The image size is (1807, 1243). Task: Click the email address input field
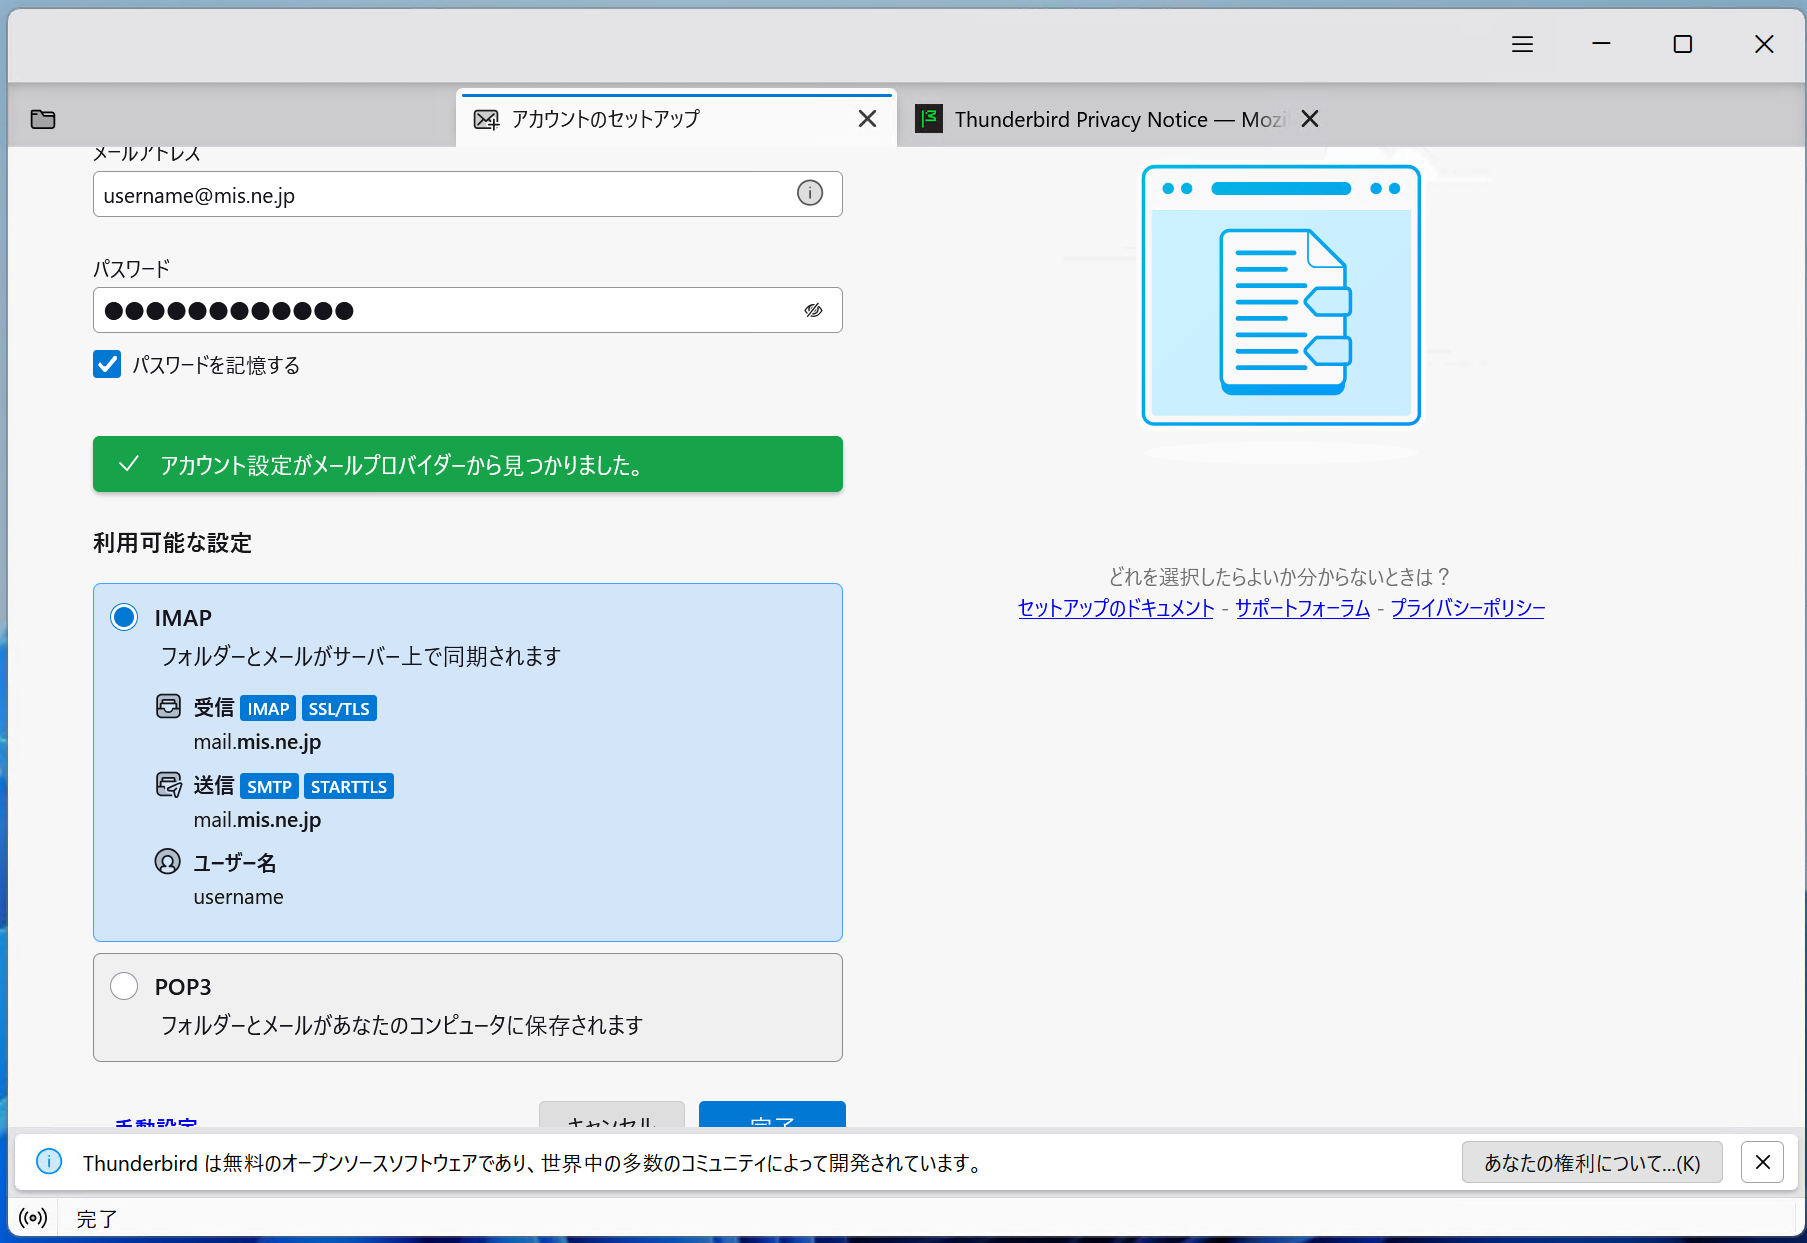[x=440, y=194]
